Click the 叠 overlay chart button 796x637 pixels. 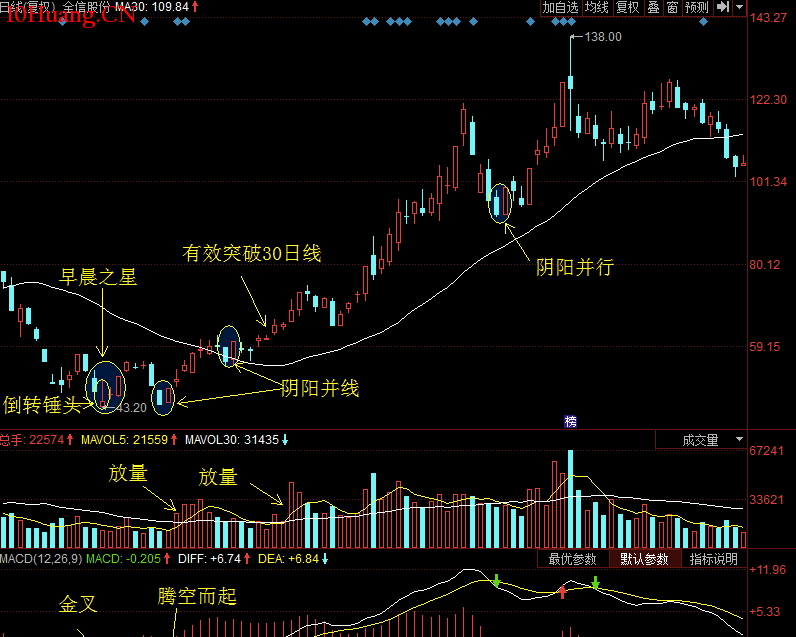(x=654, y=8)
